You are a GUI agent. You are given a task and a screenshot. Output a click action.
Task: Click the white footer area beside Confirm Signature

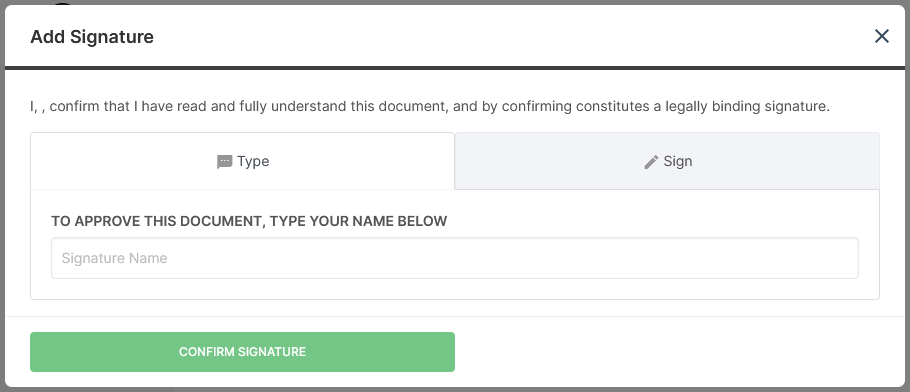[679, 352]
